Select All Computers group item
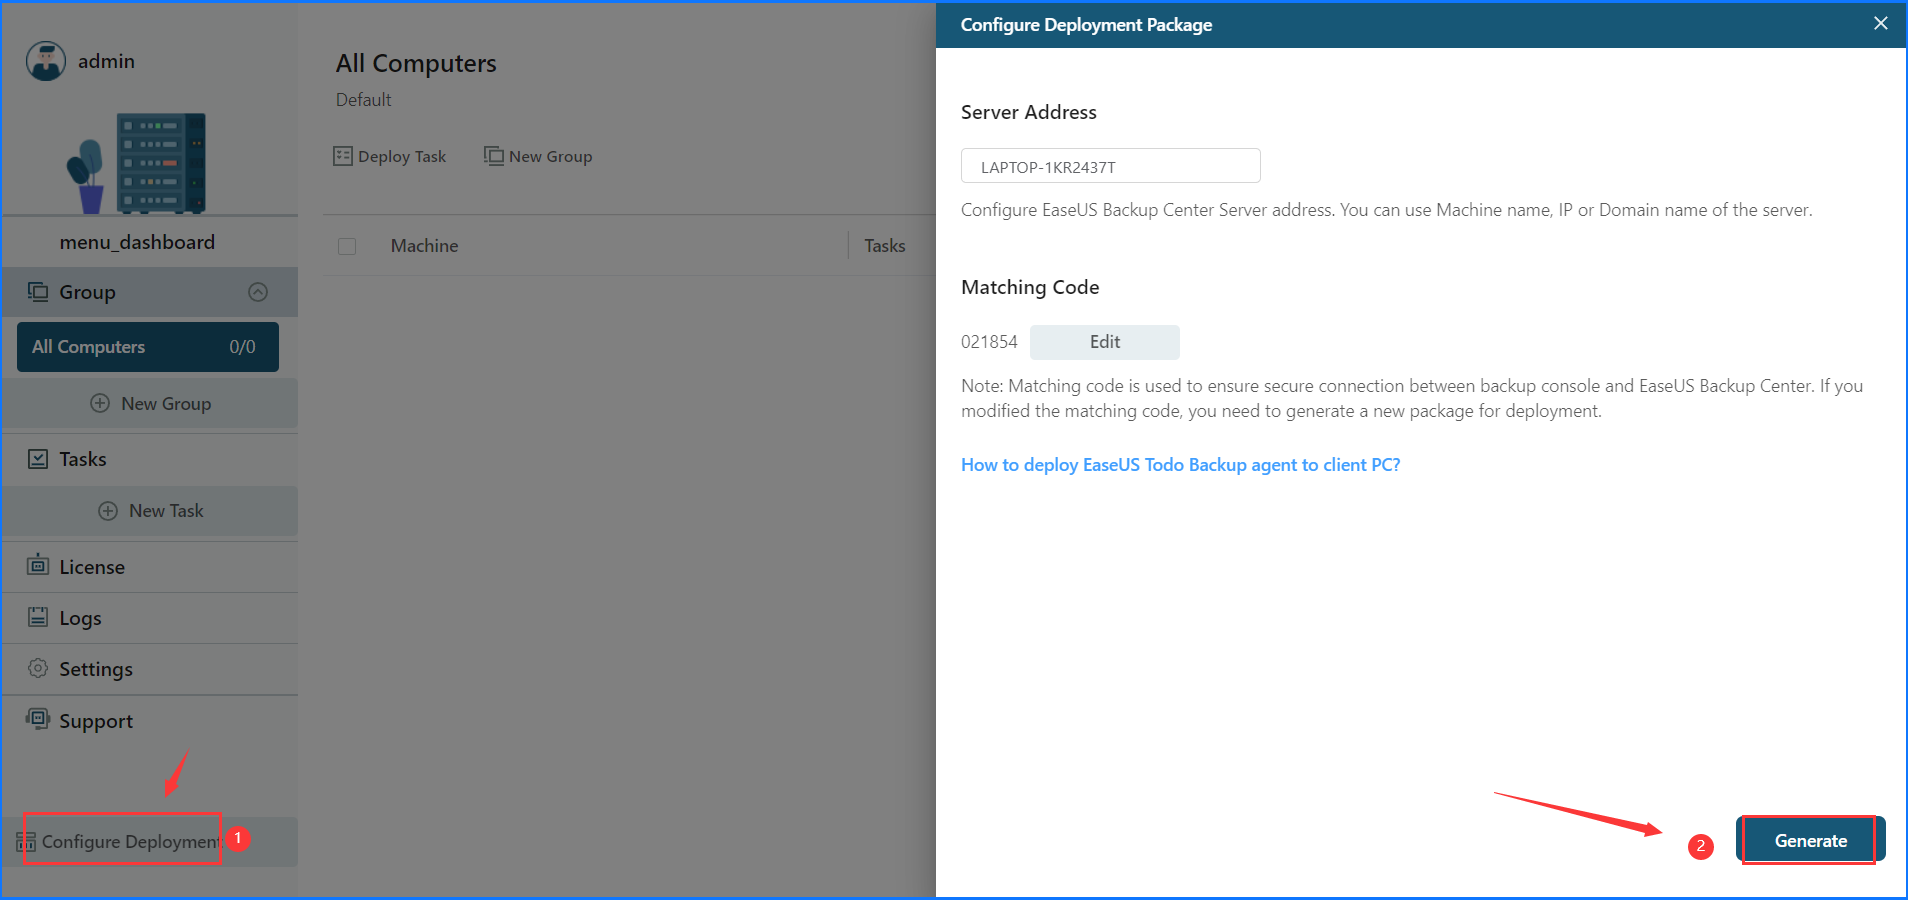1908x900 pixels. 147,347
